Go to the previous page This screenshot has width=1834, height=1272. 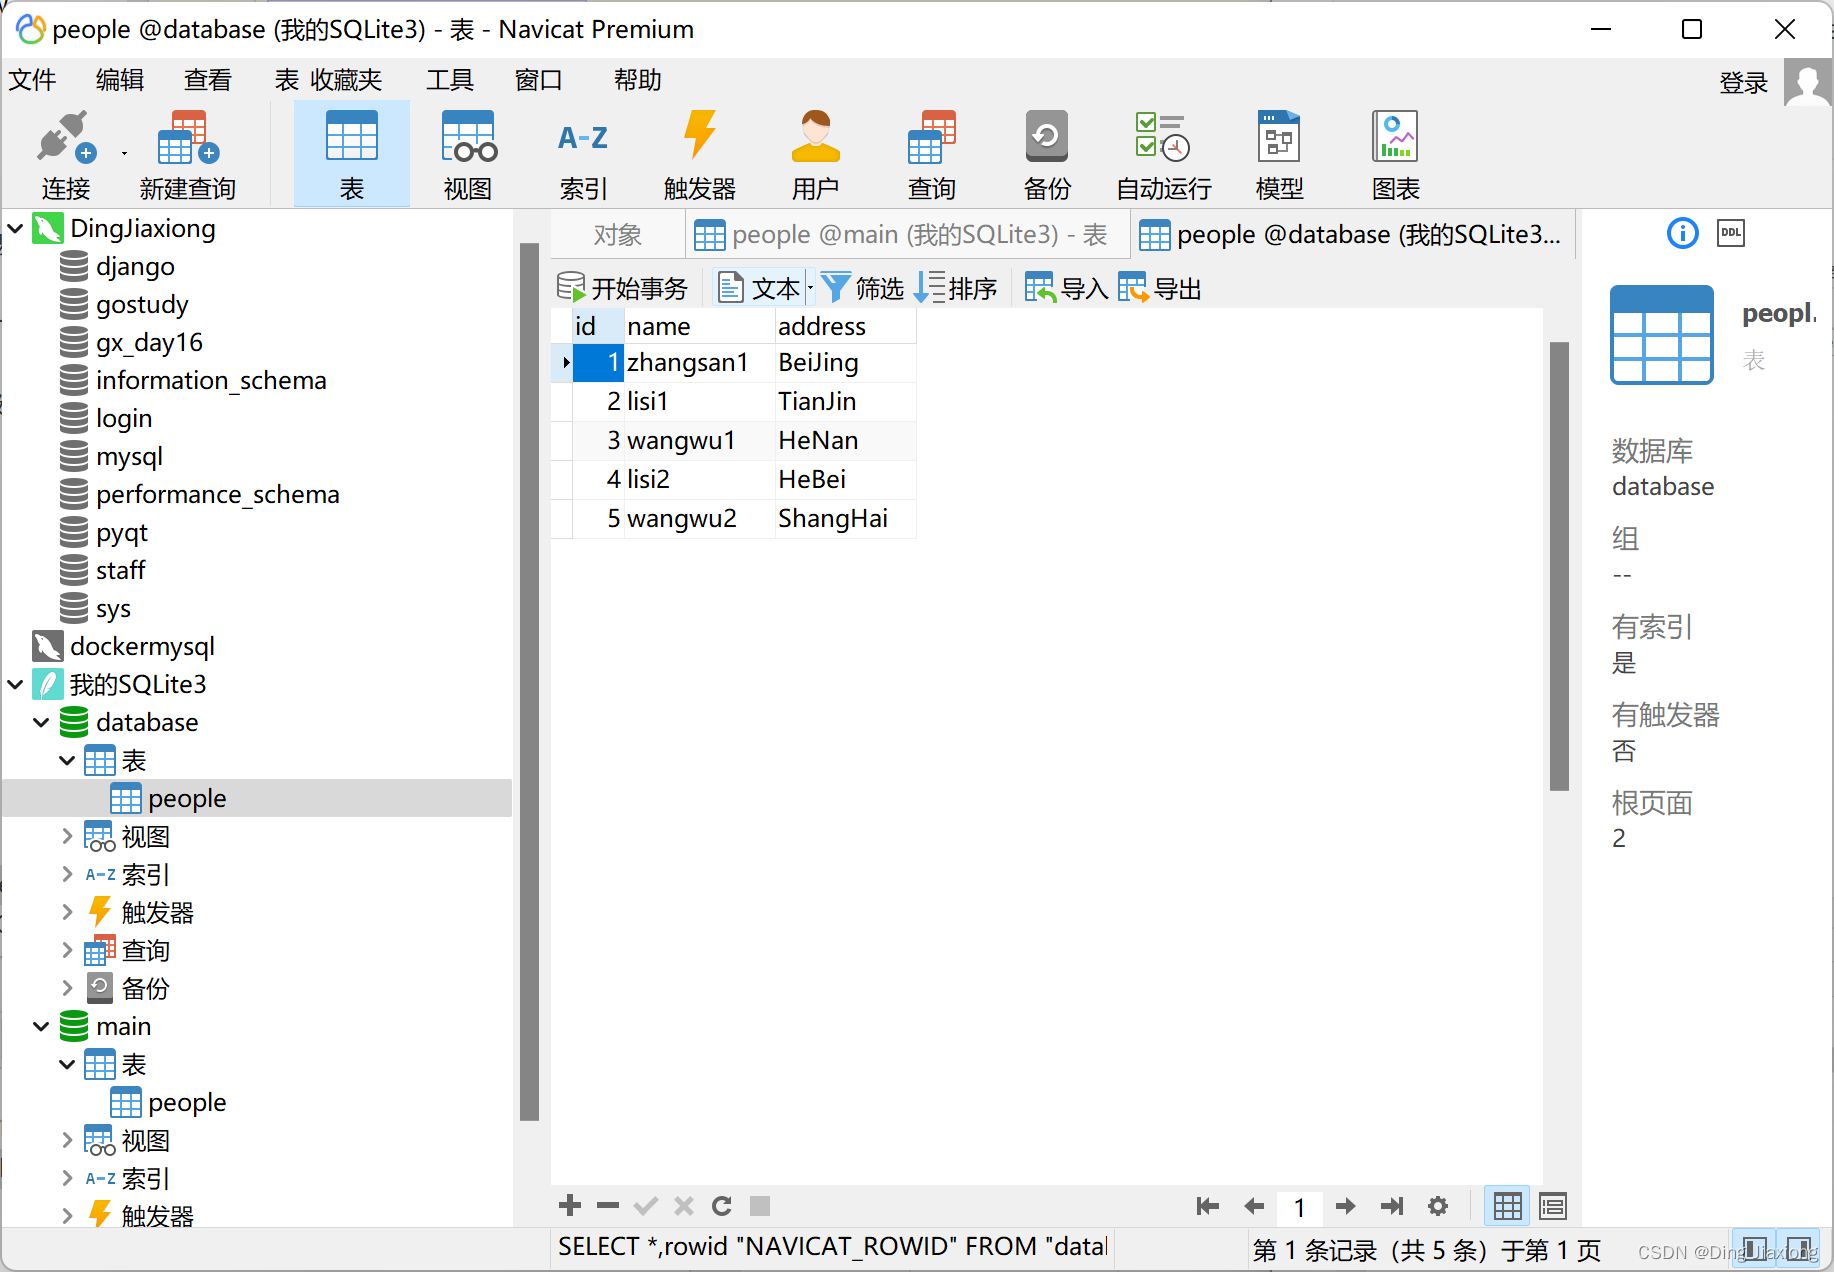point(1254,1206)
